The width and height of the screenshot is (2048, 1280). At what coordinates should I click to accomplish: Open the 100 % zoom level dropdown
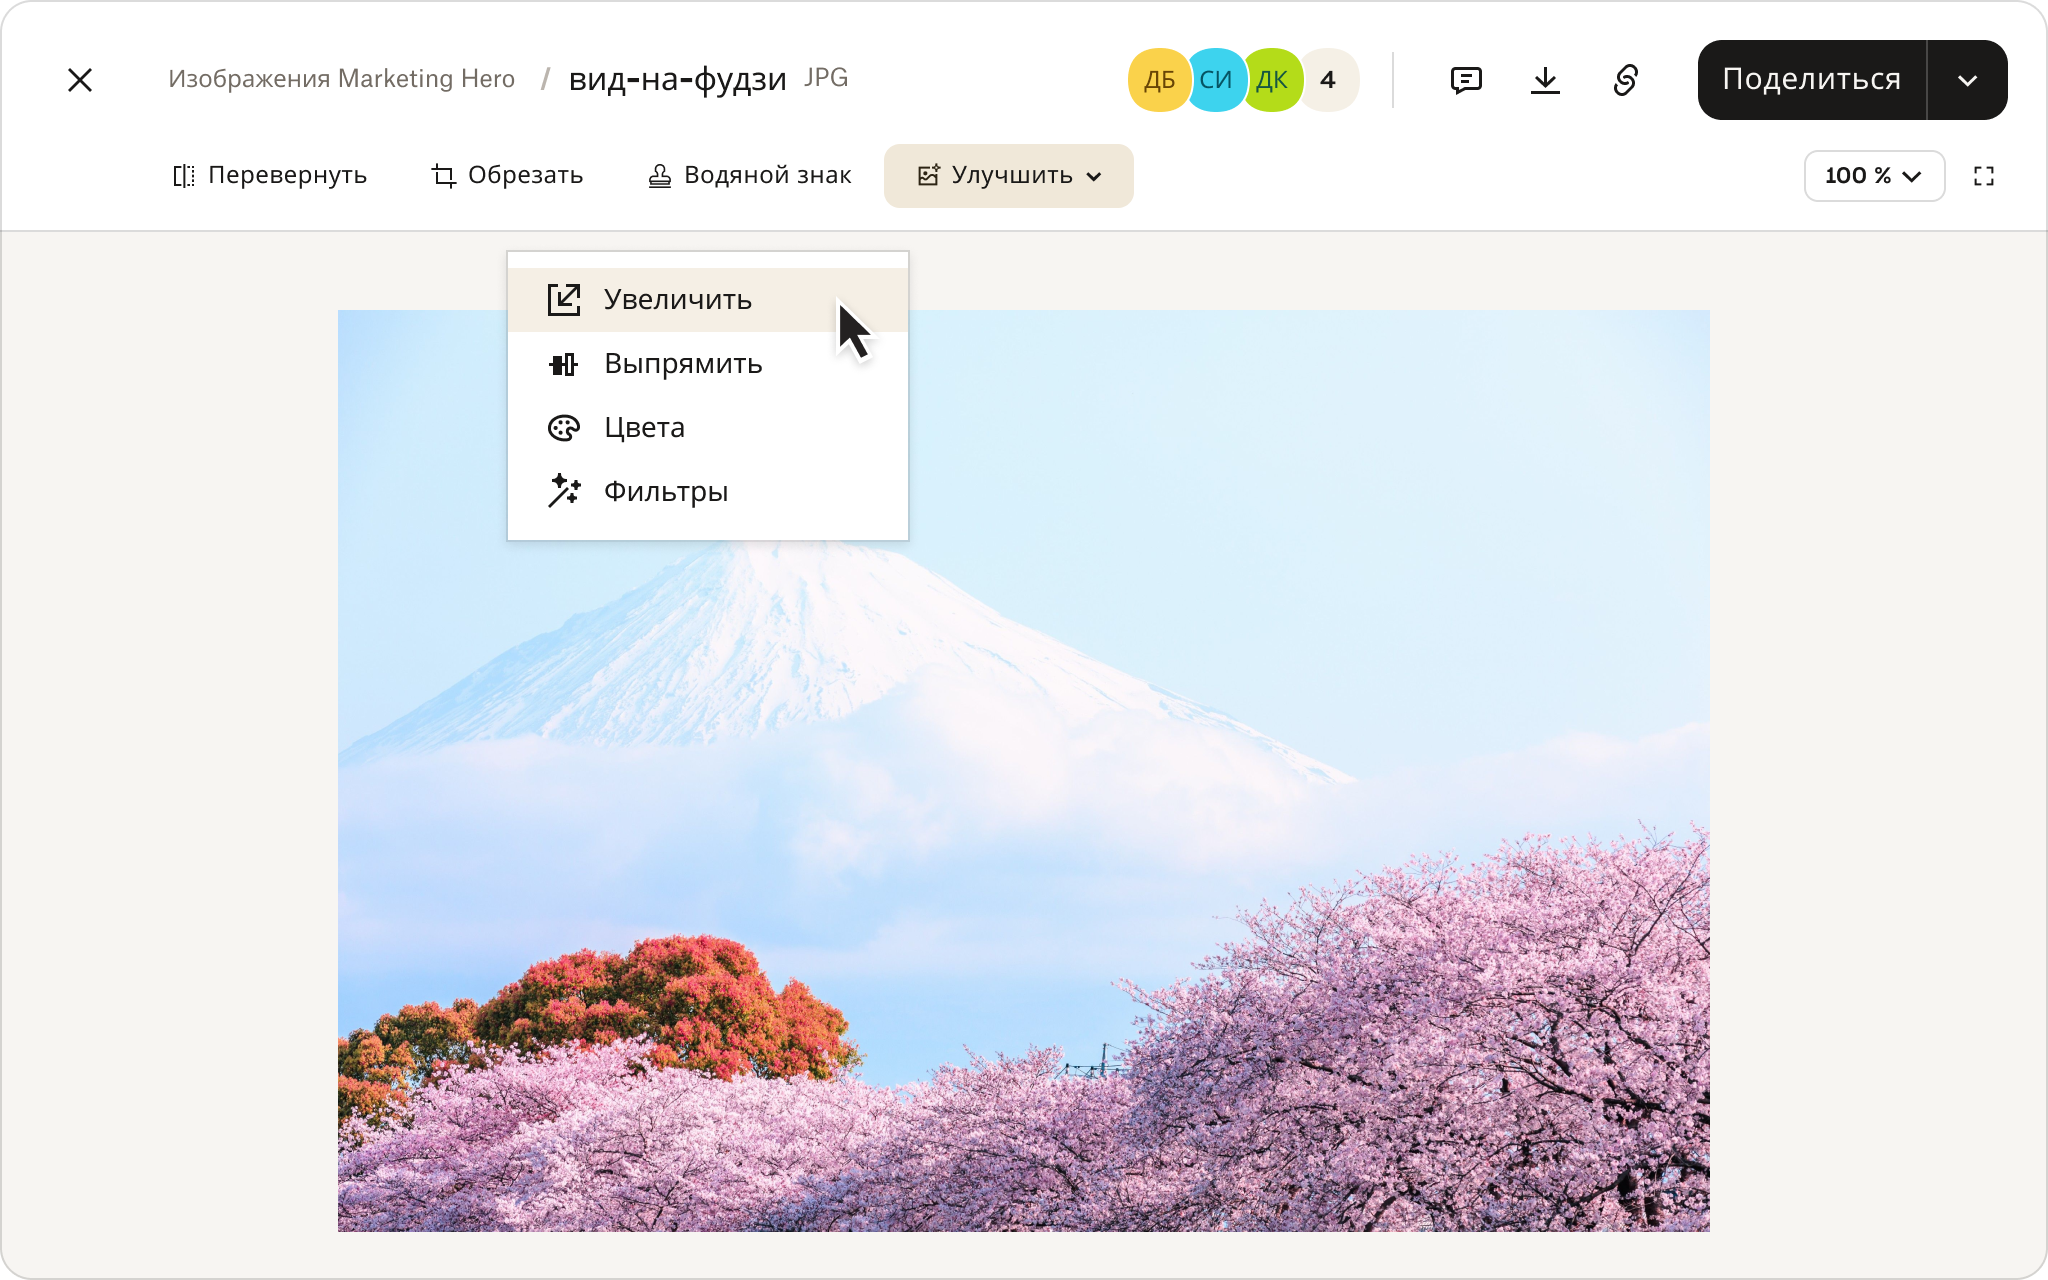point(1874,176)
